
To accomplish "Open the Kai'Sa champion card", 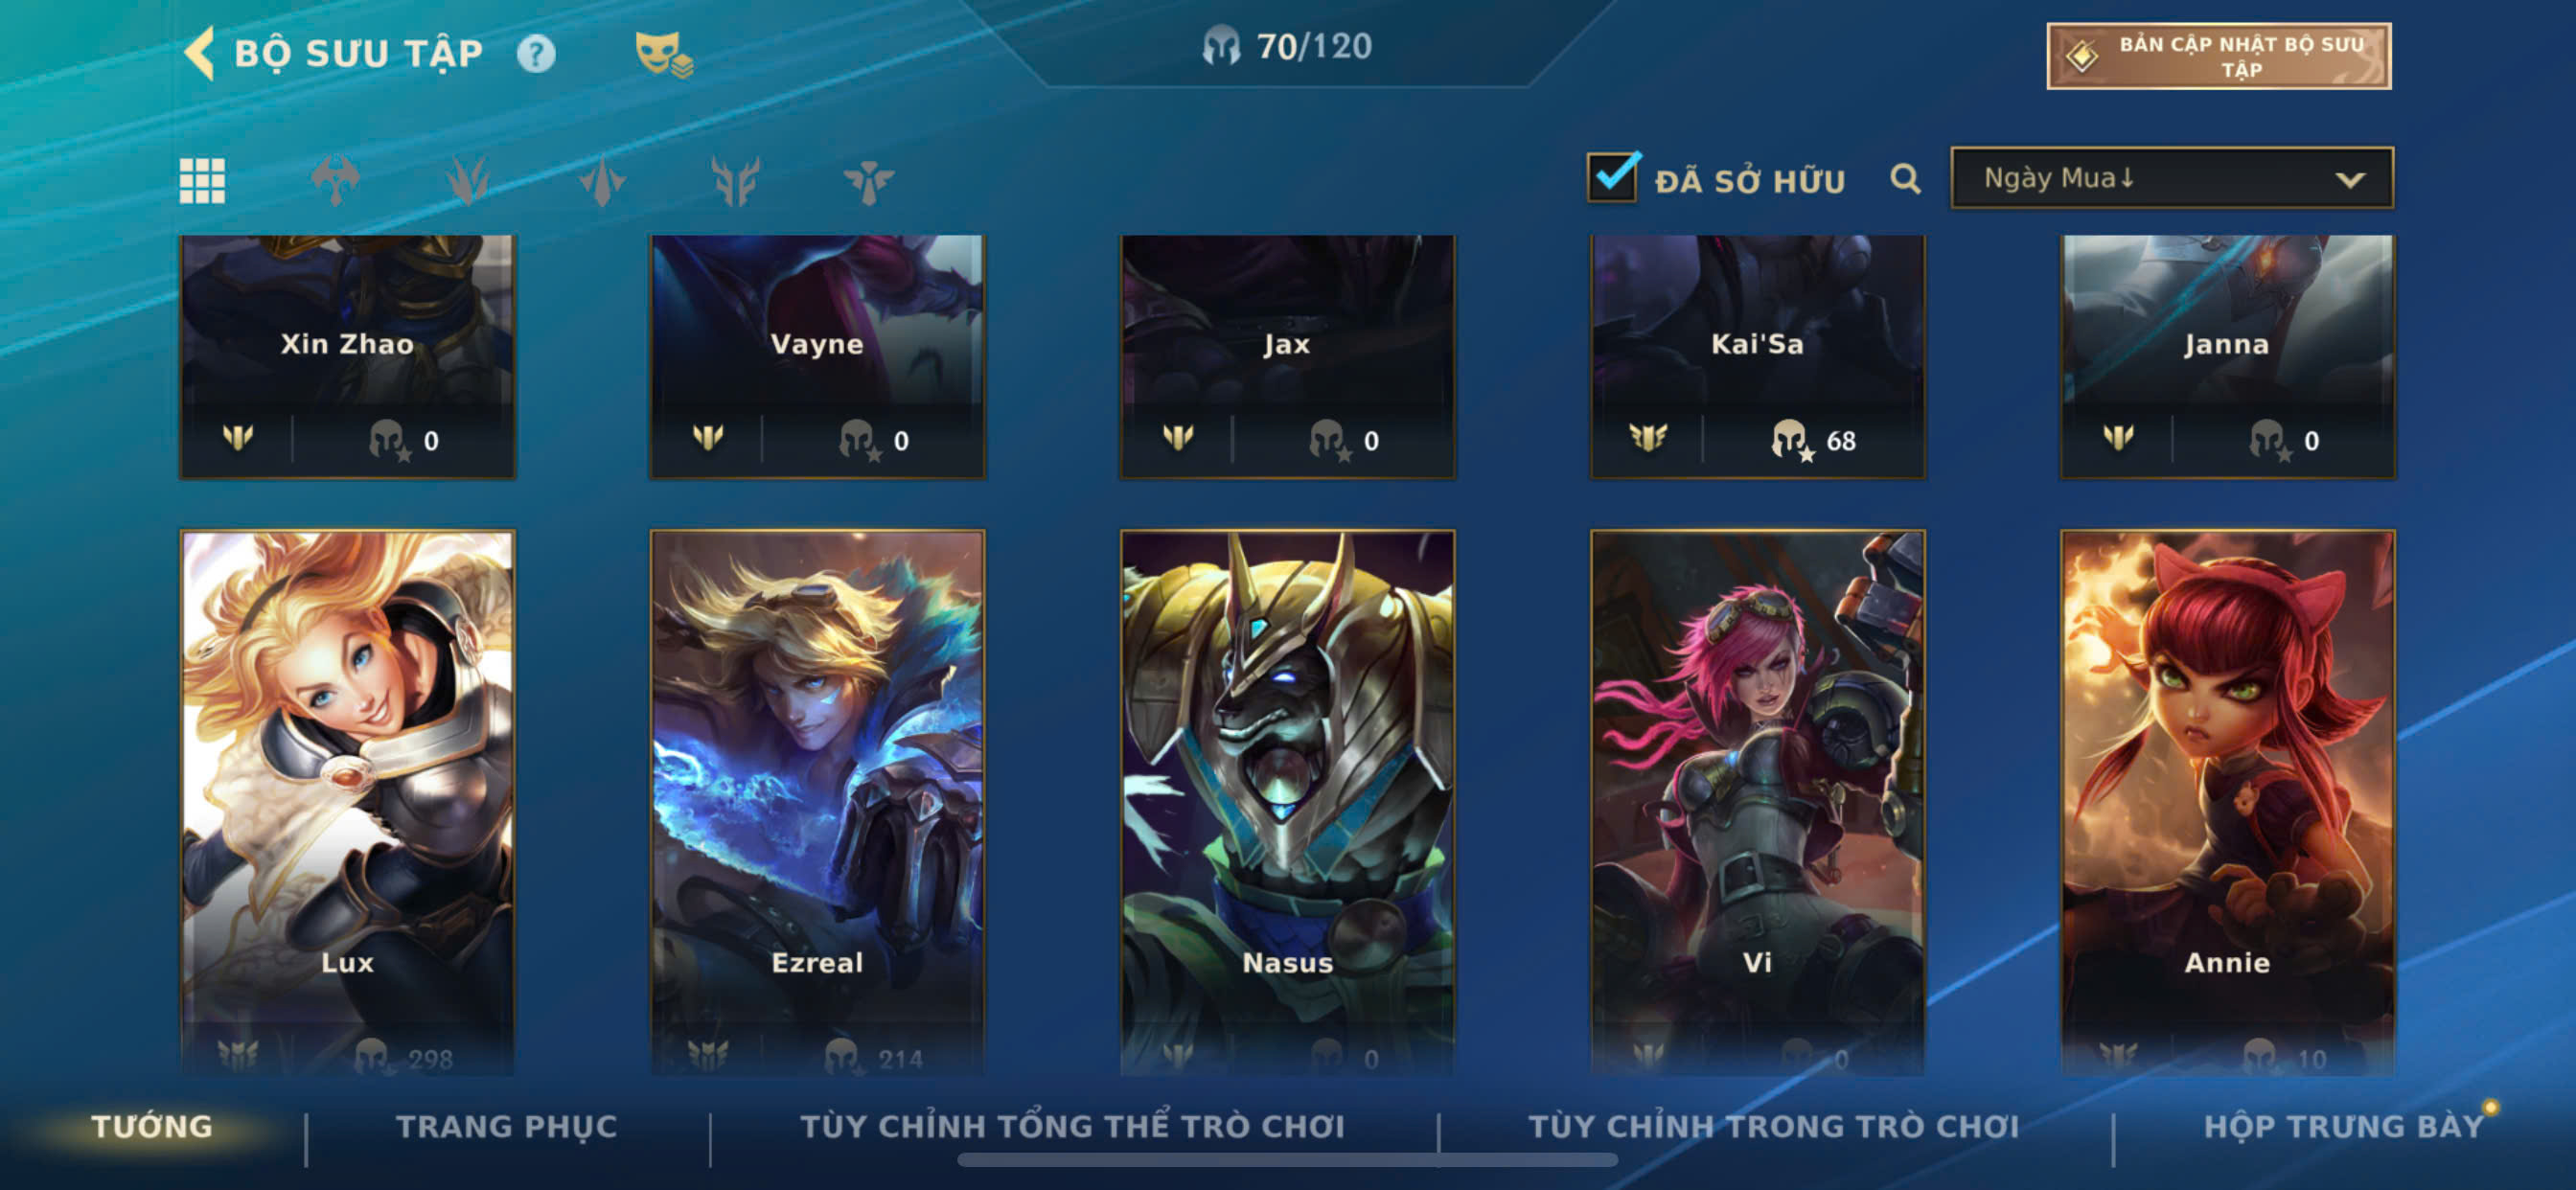I will click(1757, 357).
